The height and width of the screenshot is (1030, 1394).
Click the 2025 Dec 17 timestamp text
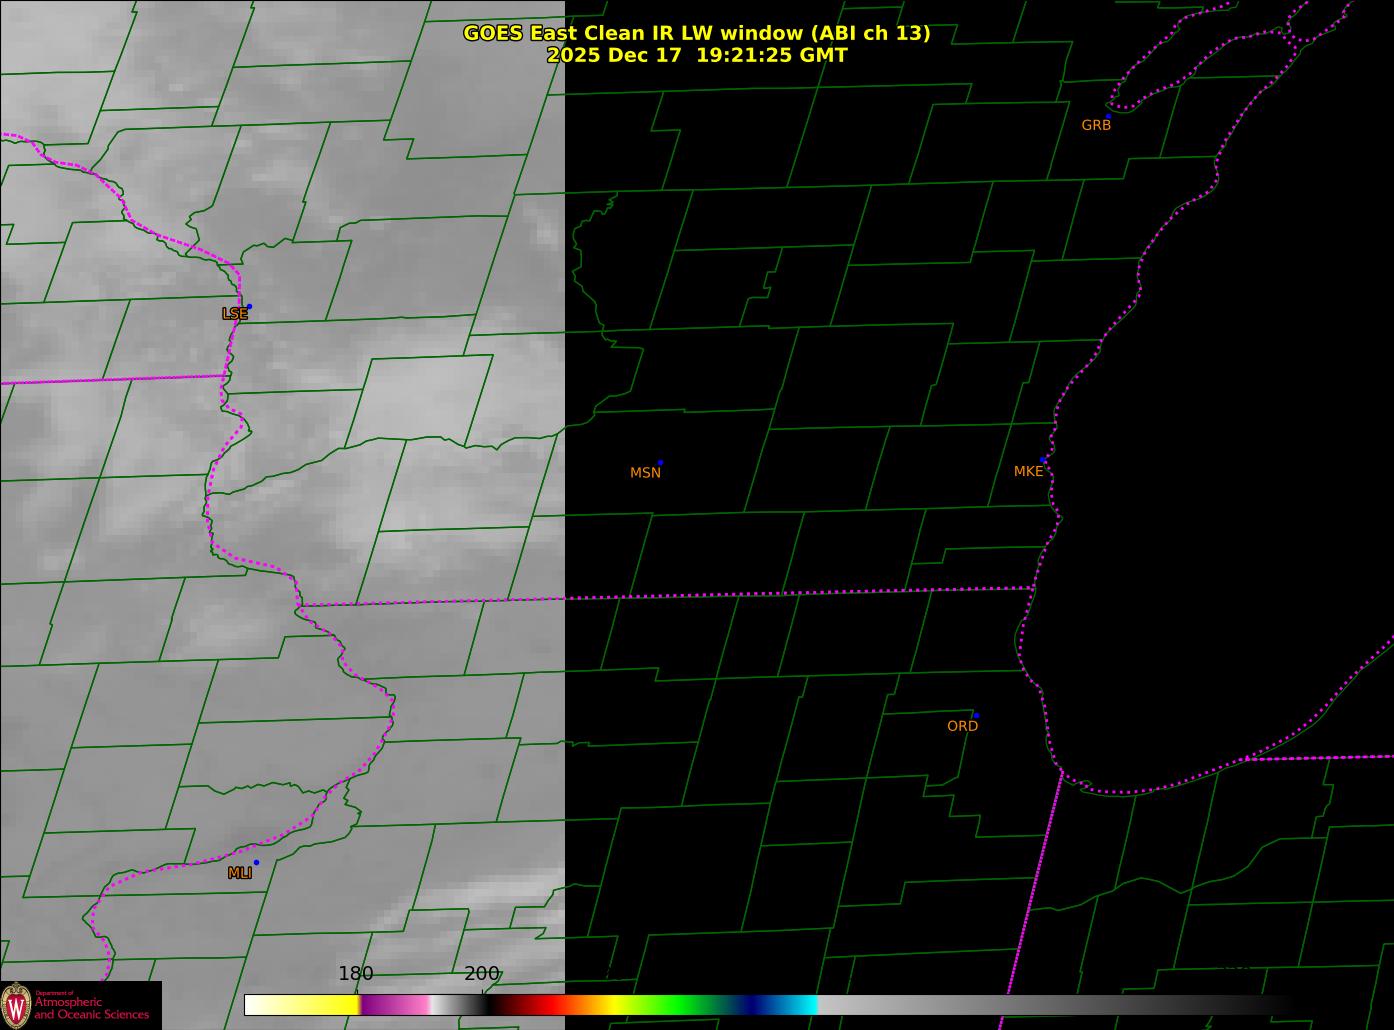[696, 55]
